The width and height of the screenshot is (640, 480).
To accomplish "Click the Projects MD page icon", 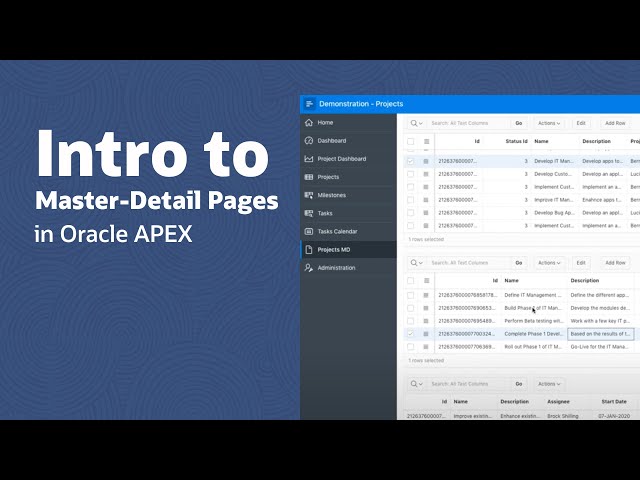I will (309, 249).
